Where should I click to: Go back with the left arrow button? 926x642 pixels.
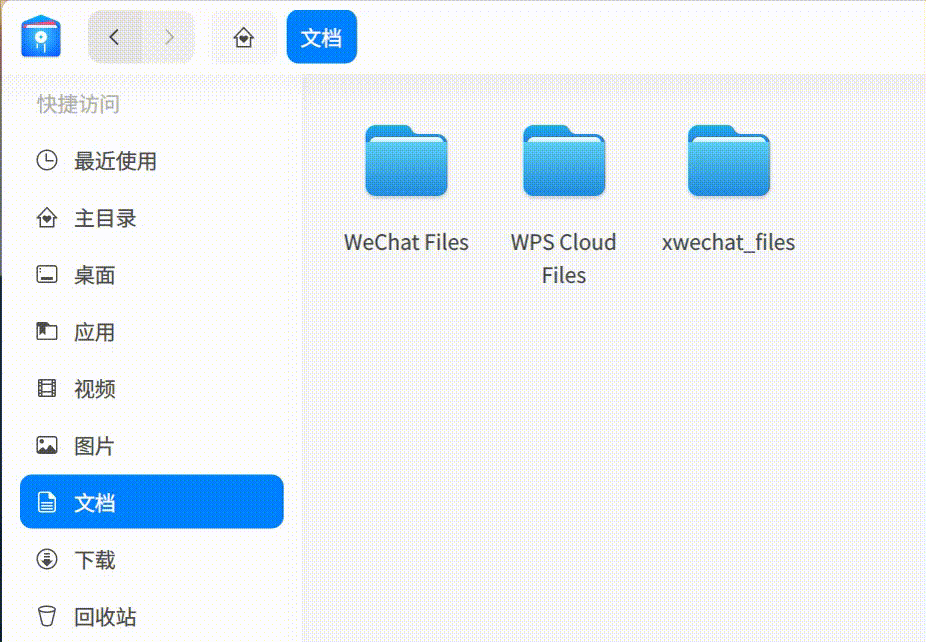tap(115, 37)
